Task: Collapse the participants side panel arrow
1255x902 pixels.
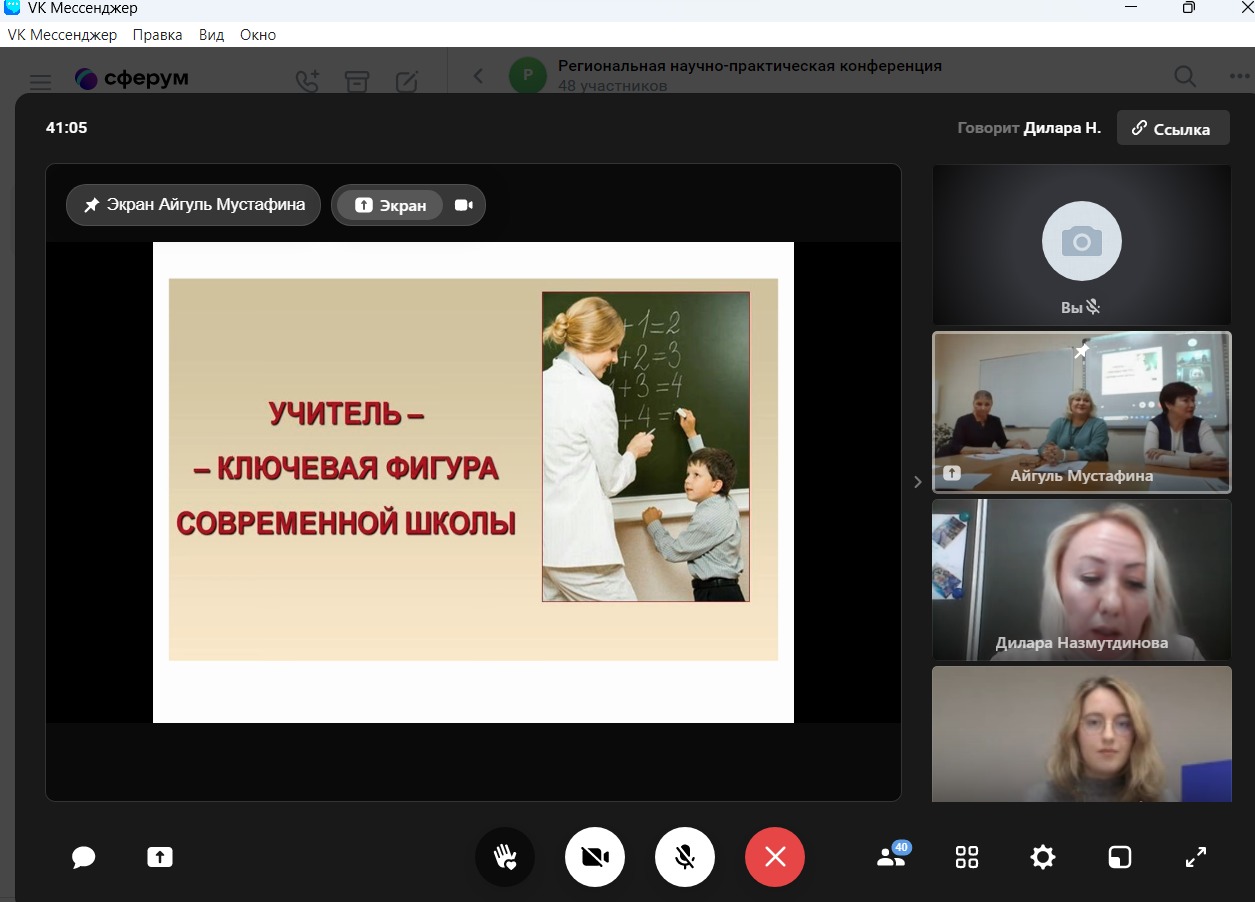Action: pyautogui.click(x=918, y=482)
